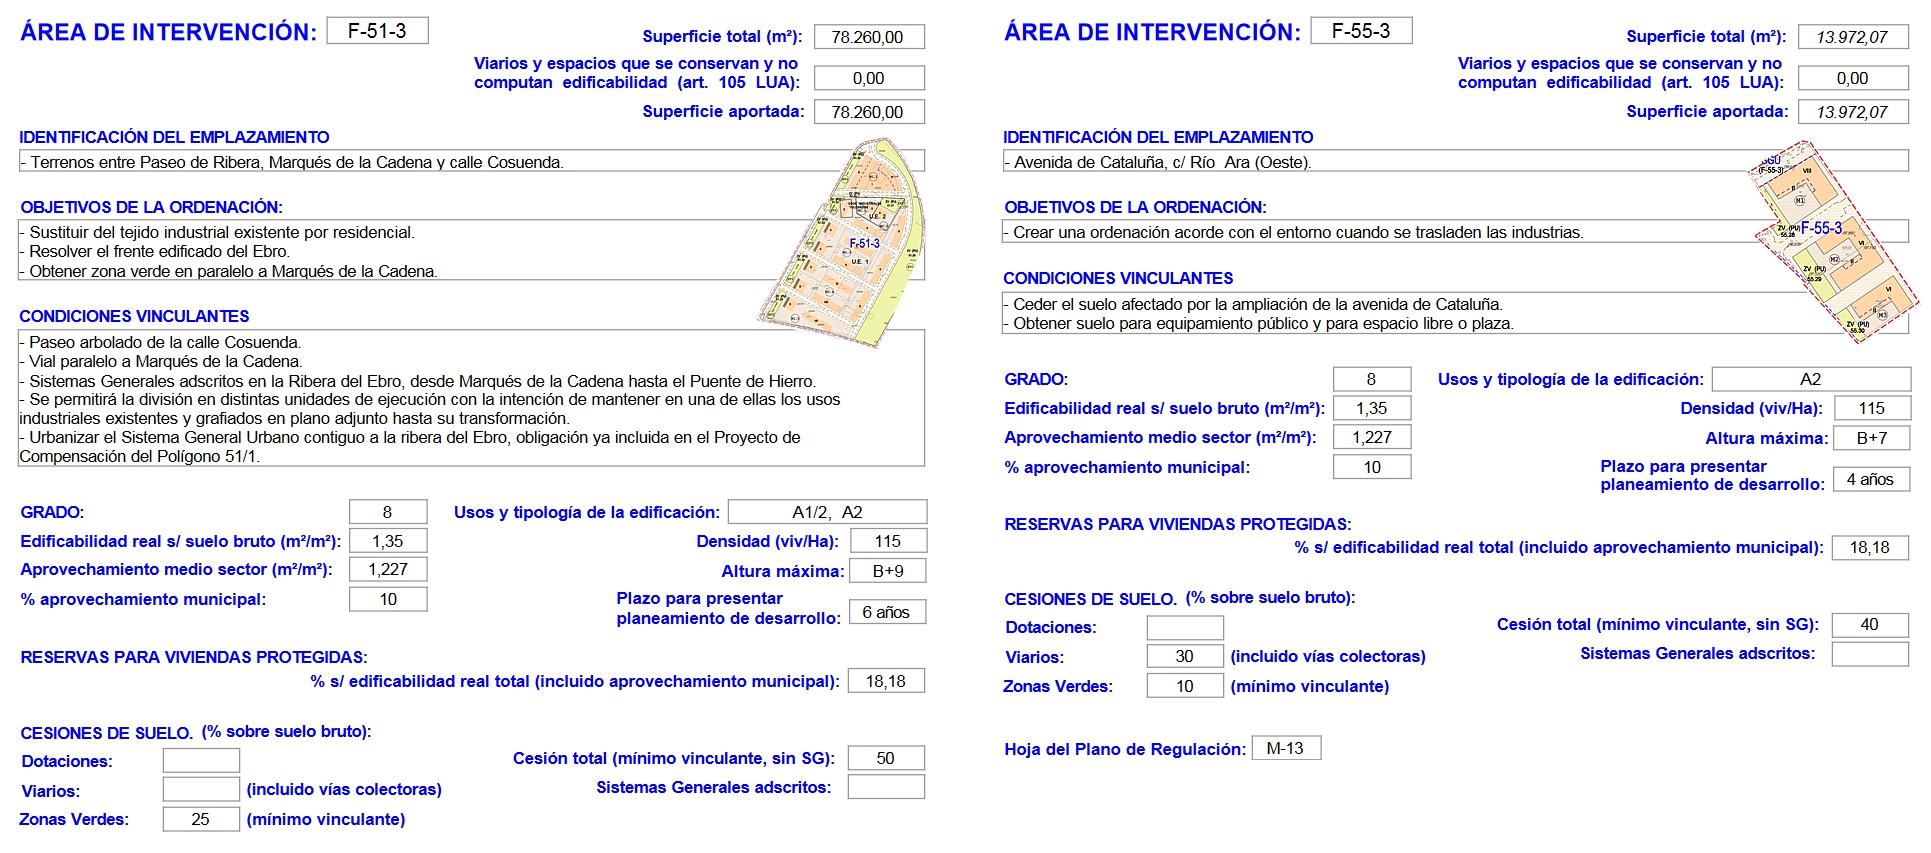Click the A1/2, A2 typology field

(x=827, y=512)
